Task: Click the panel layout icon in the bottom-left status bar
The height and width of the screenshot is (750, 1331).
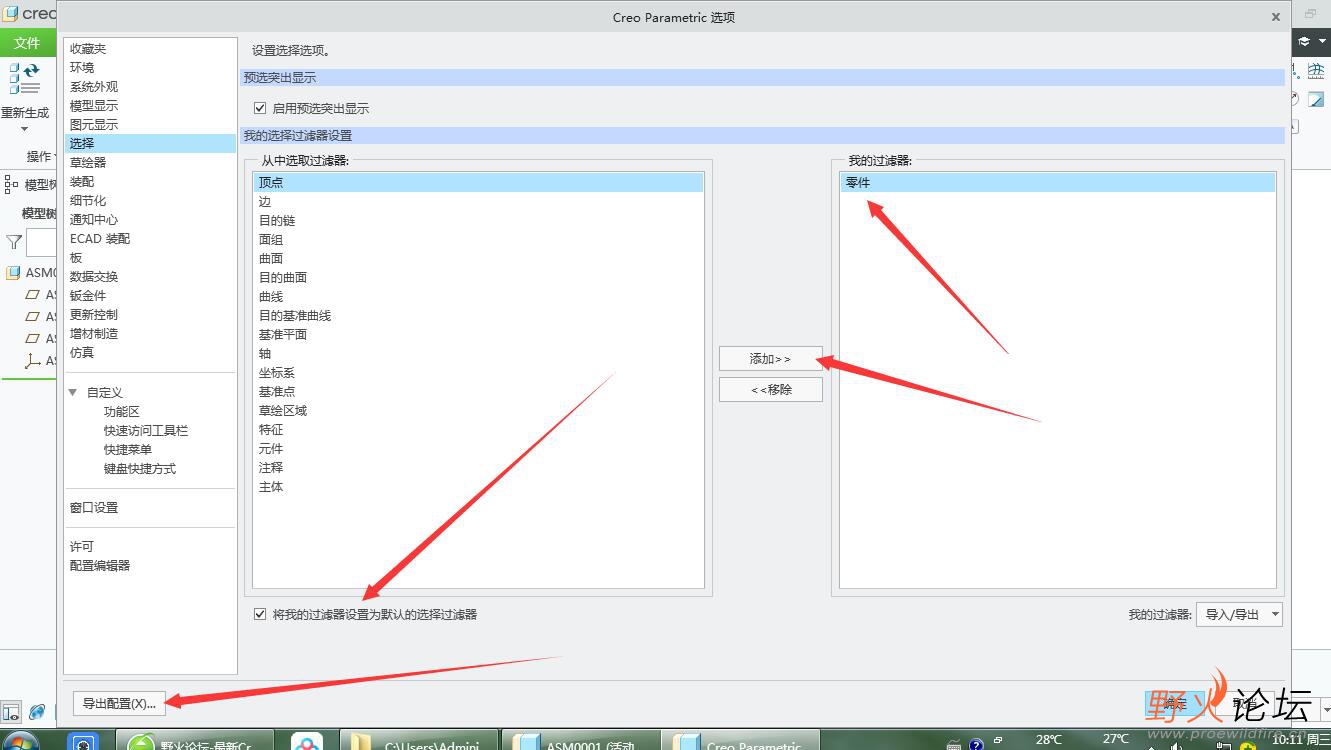Action: coord(11,712)
